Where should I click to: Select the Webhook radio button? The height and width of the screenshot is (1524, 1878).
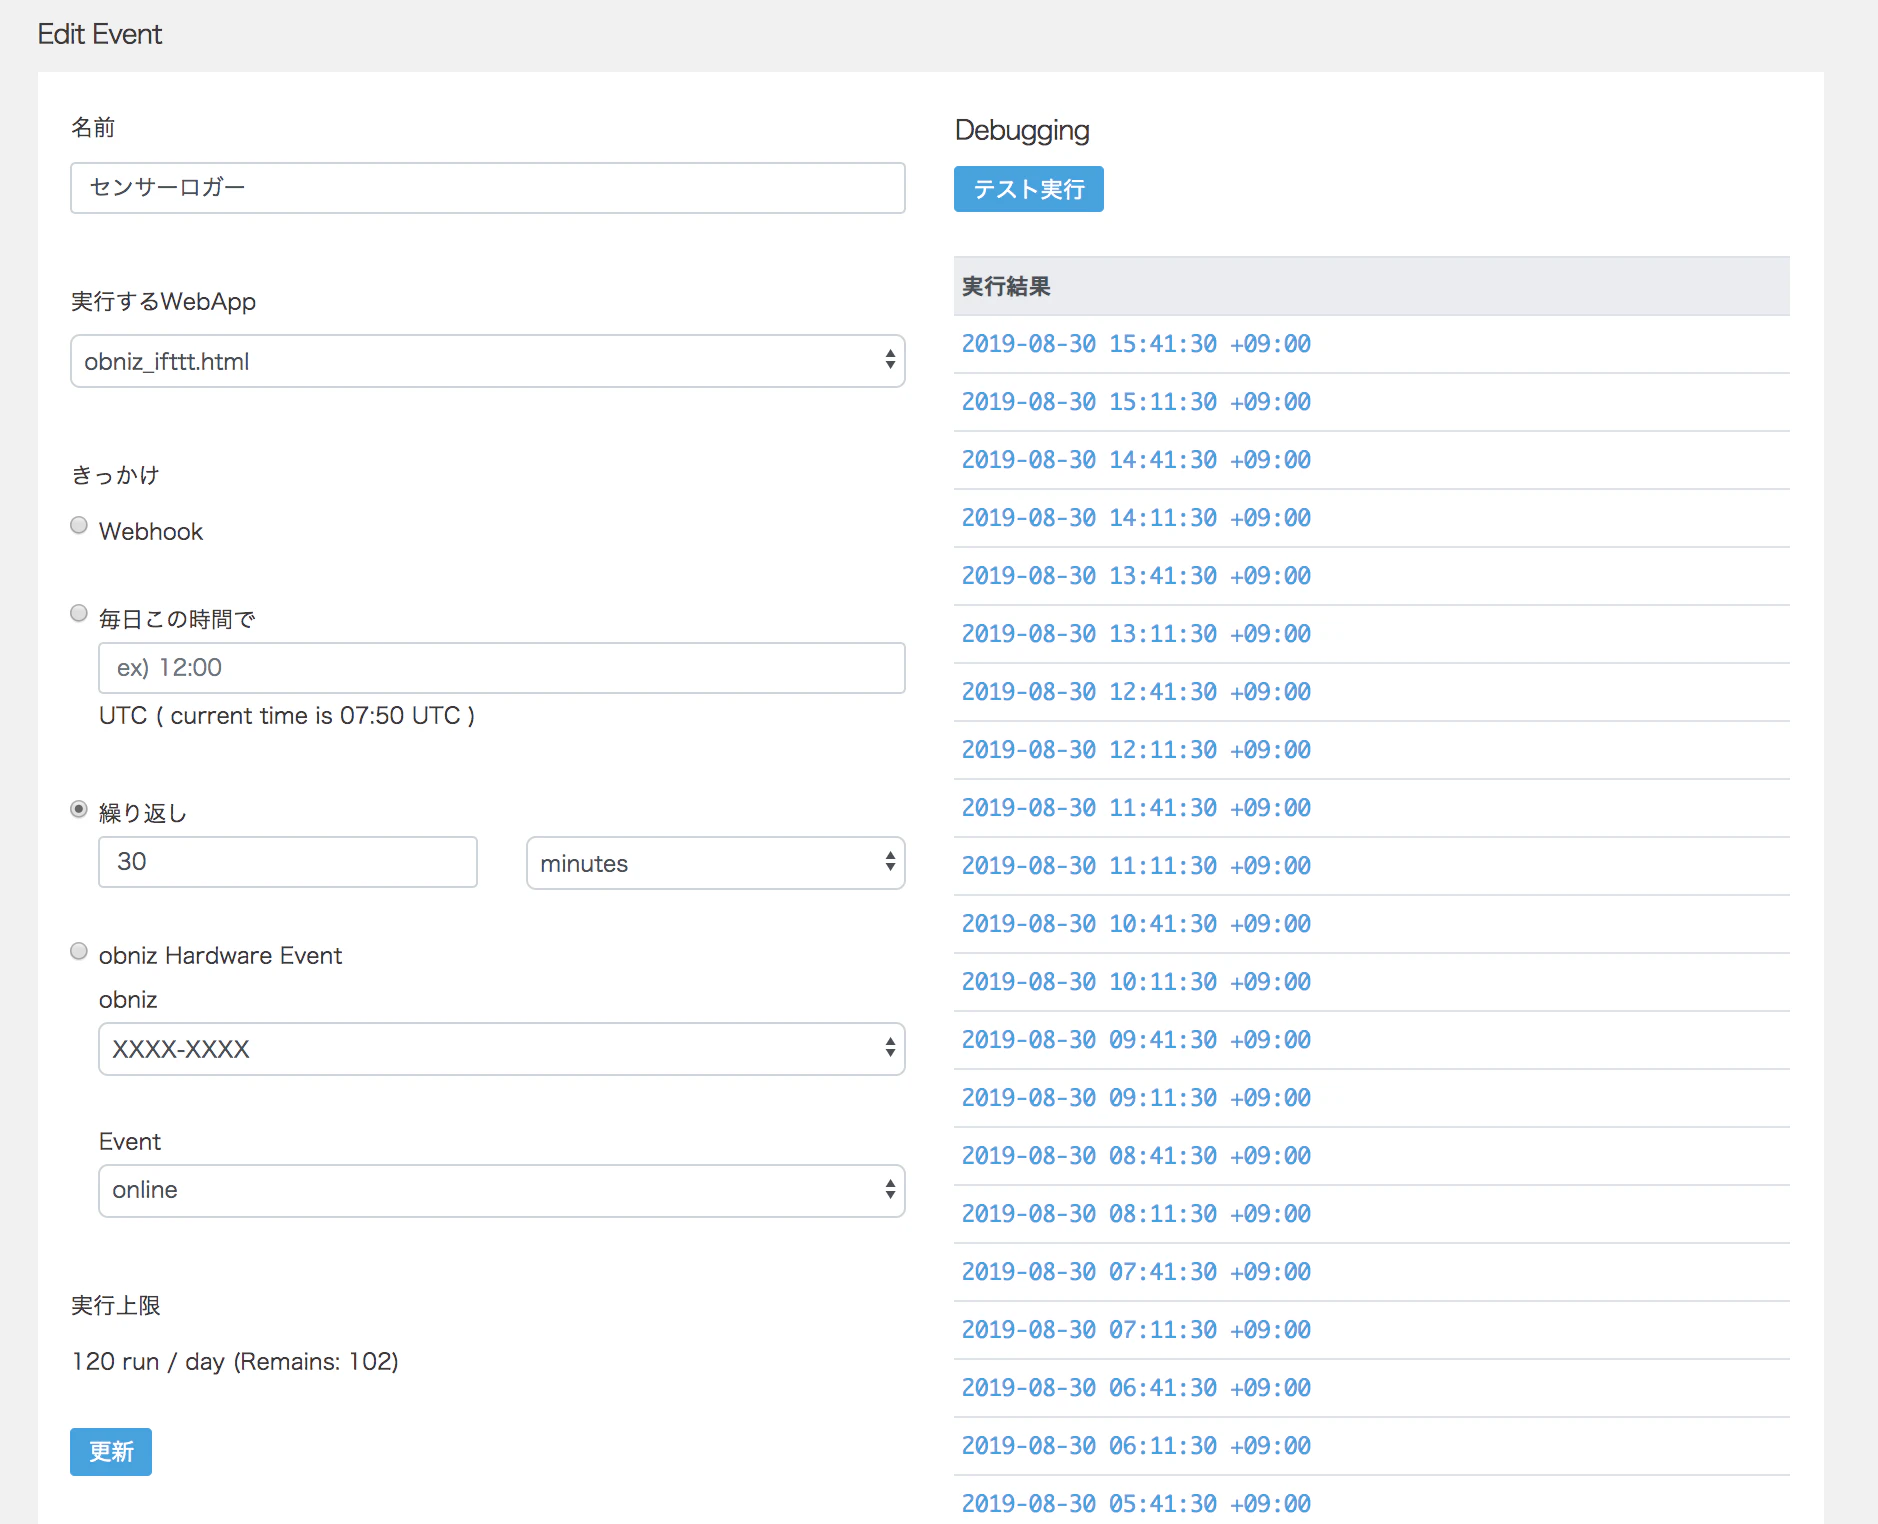(79, 525)
